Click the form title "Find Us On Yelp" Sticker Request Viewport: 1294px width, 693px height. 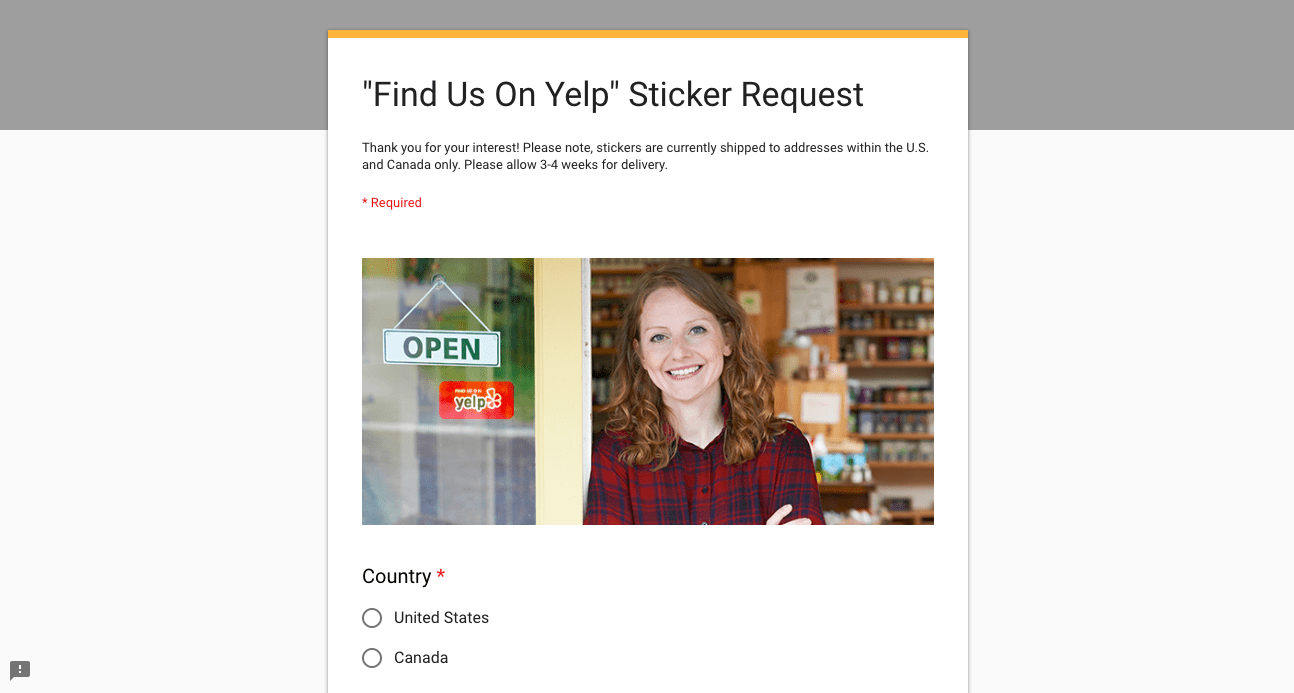coord(613,94)
